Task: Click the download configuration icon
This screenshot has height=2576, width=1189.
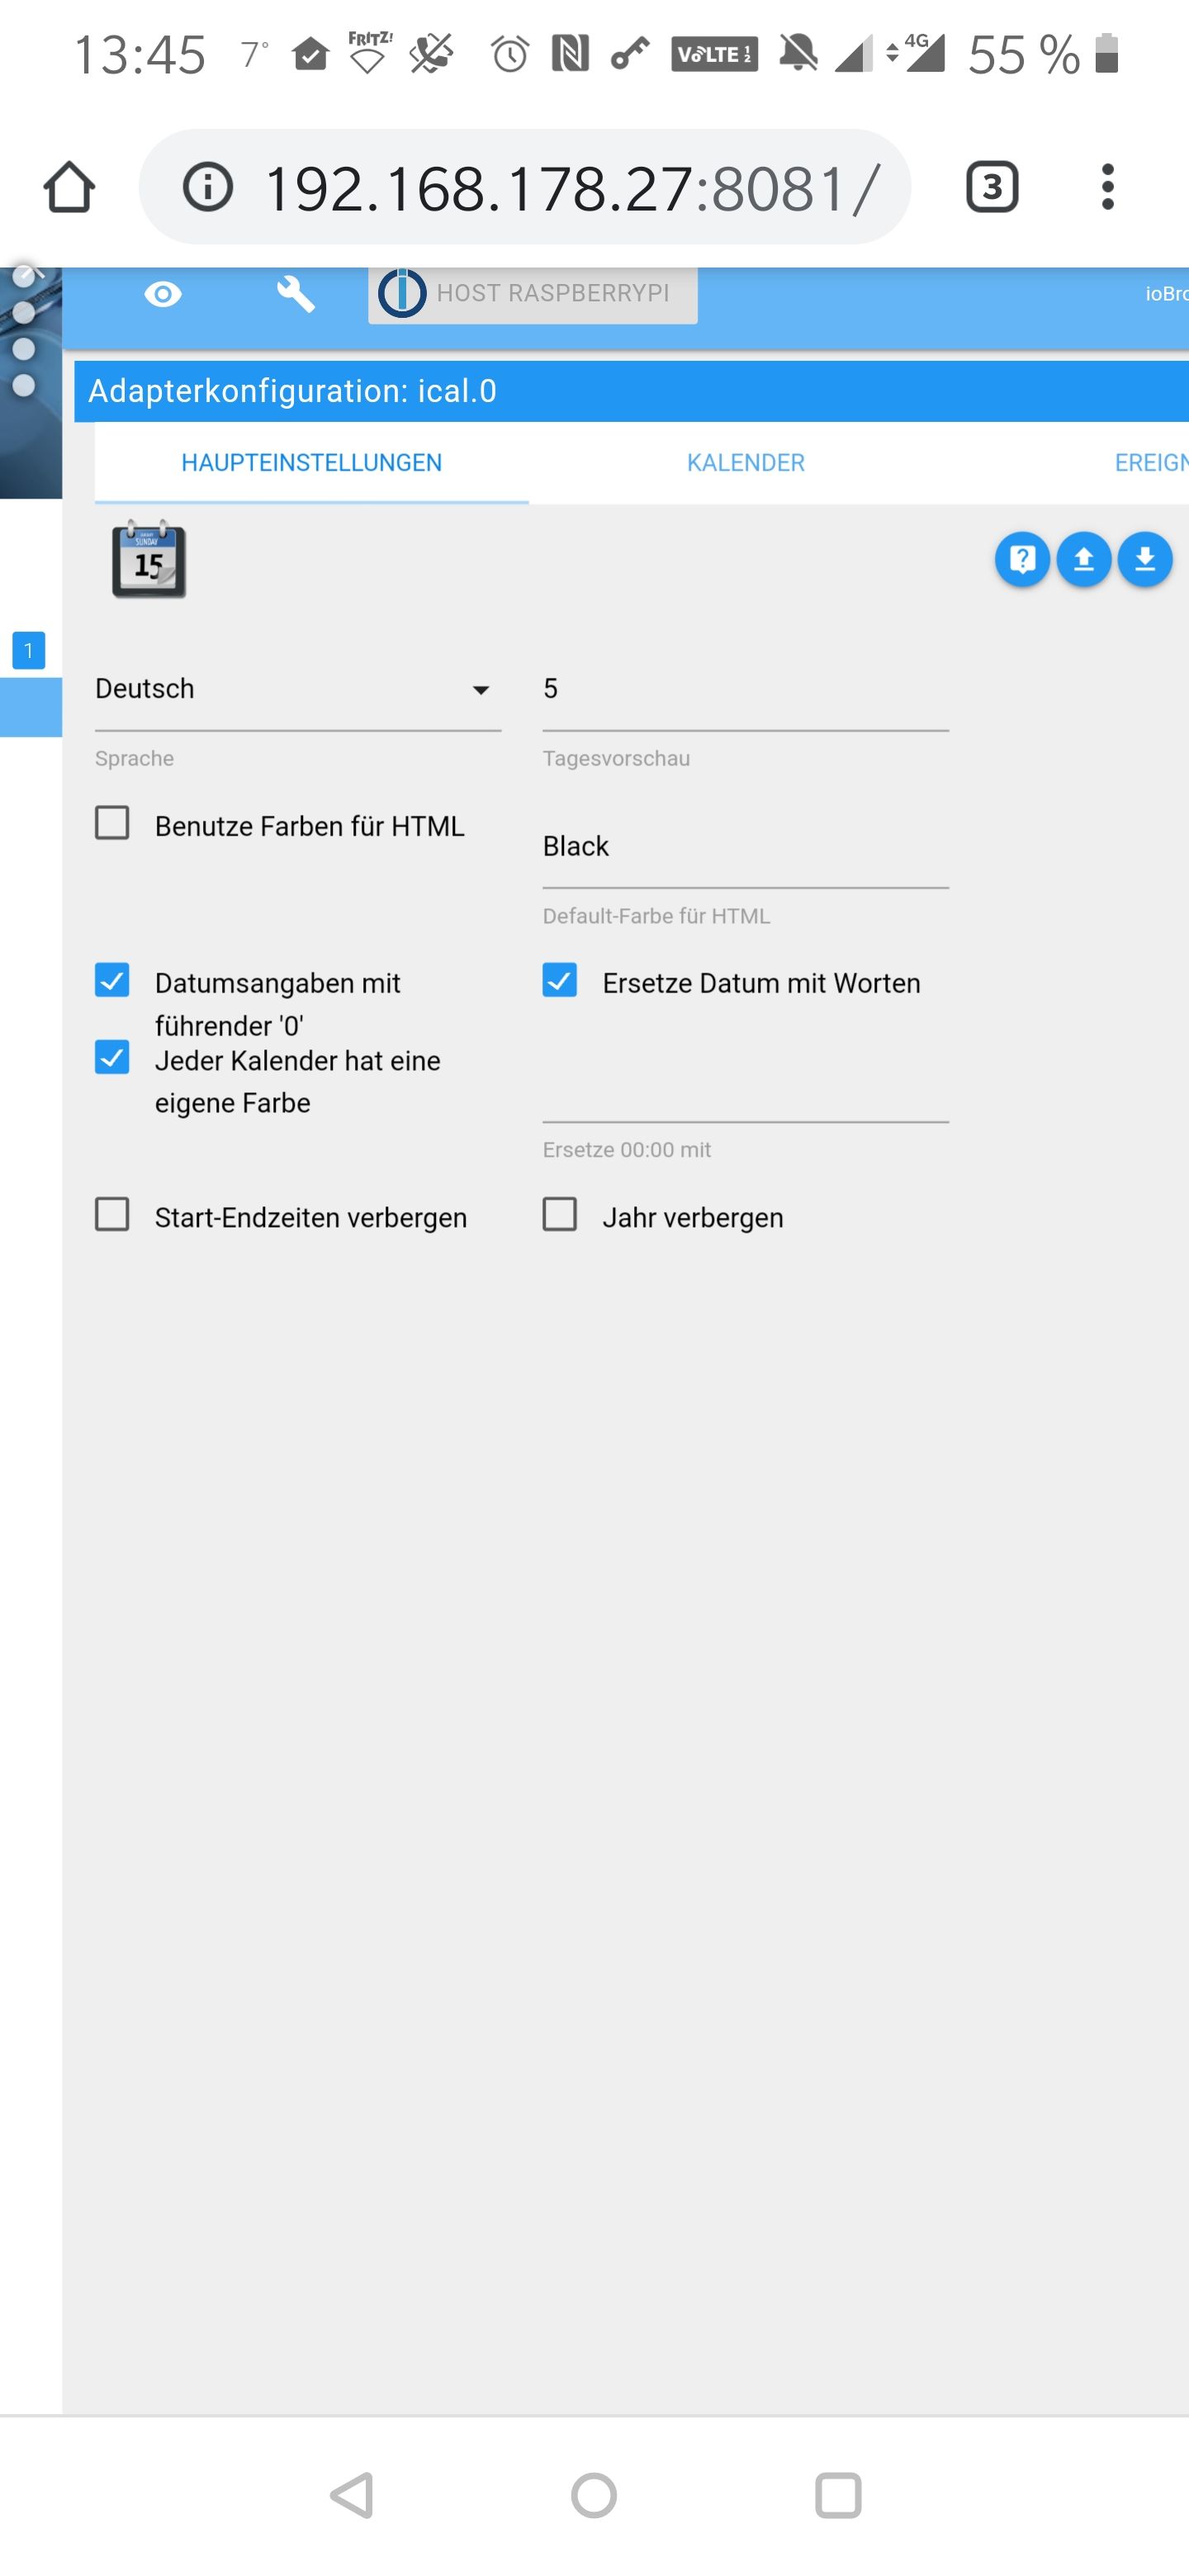Action: point(1145,559)
